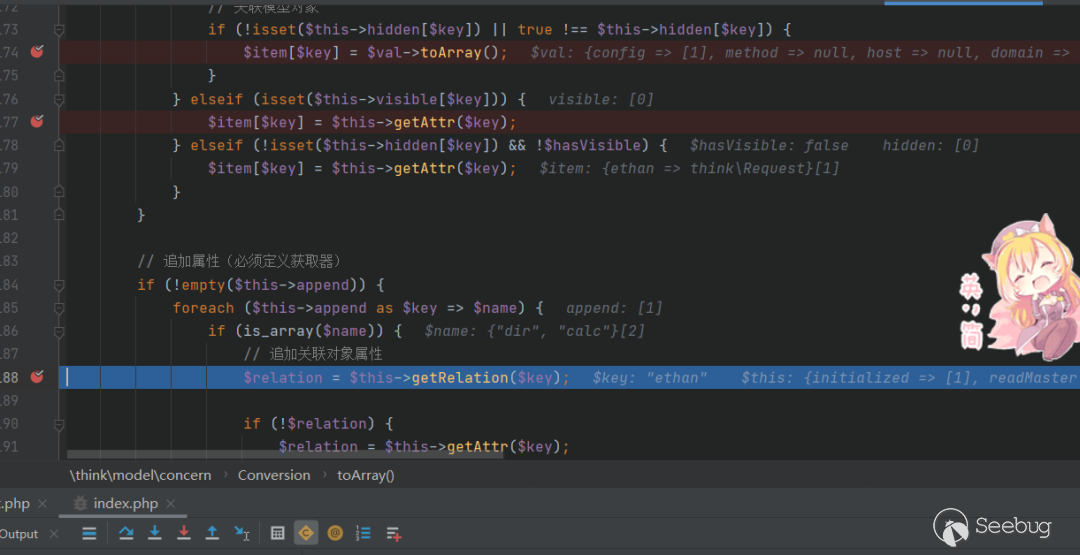
Task: Collapse the foreach $this->append loop
Action: (x=59, y=308)
